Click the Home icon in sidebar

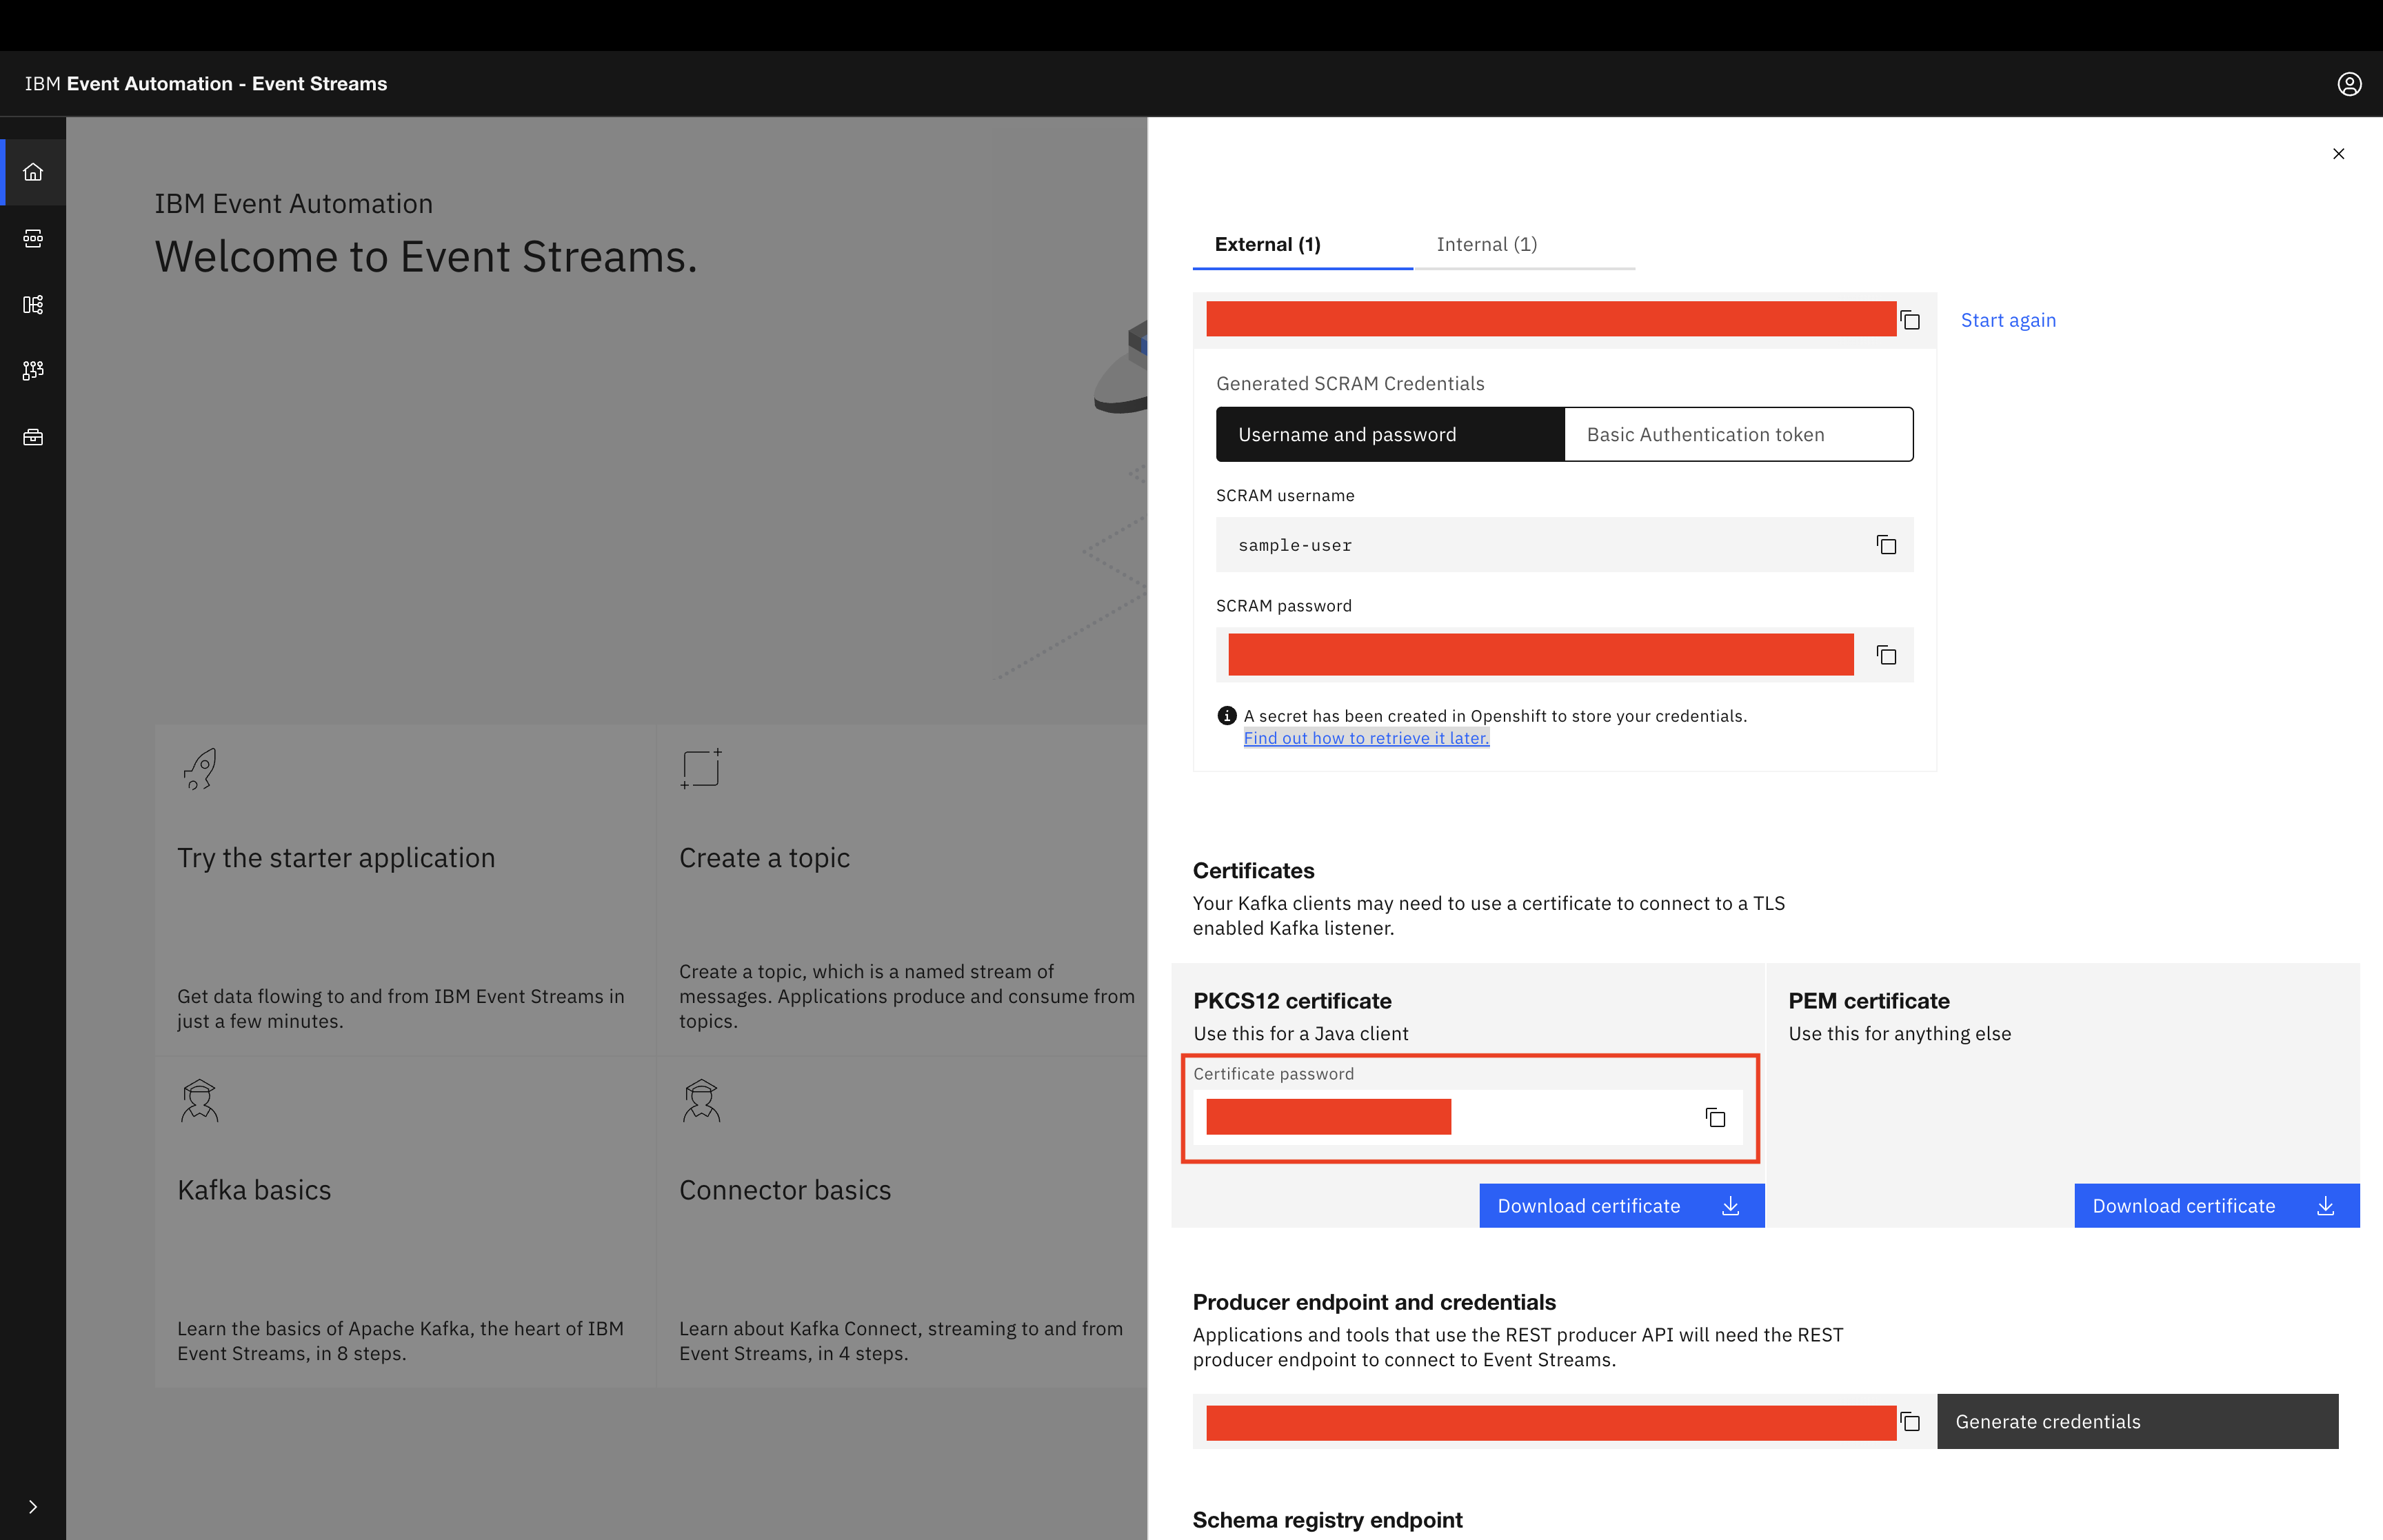[33, 172]
